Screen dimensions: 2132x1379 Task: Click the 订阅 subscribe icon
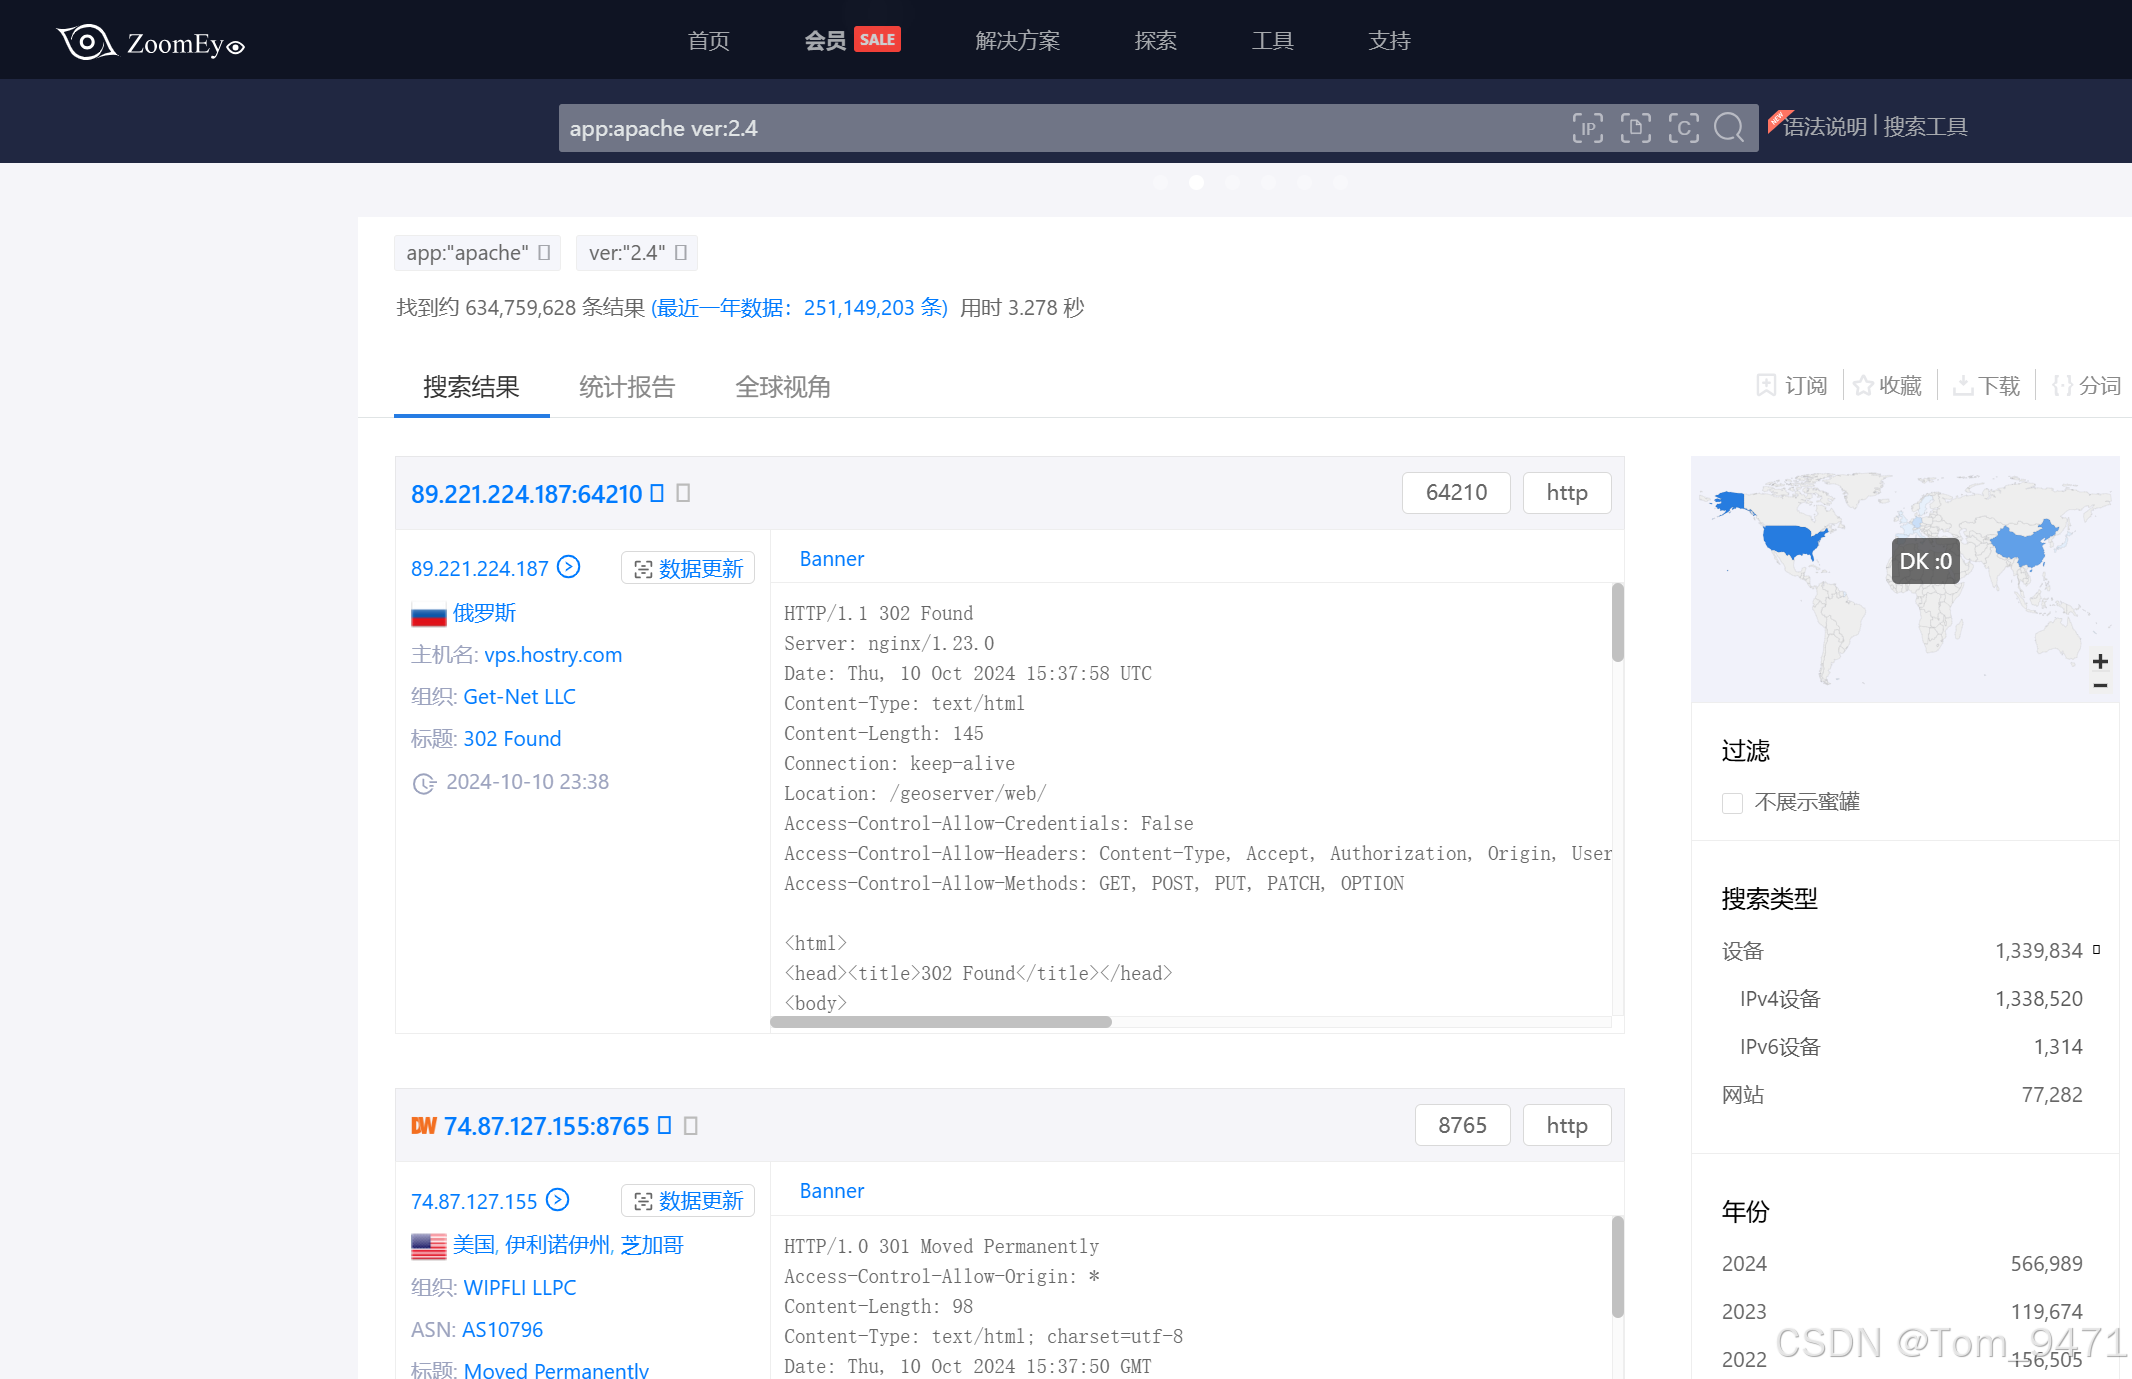(x=1766, y=386)
